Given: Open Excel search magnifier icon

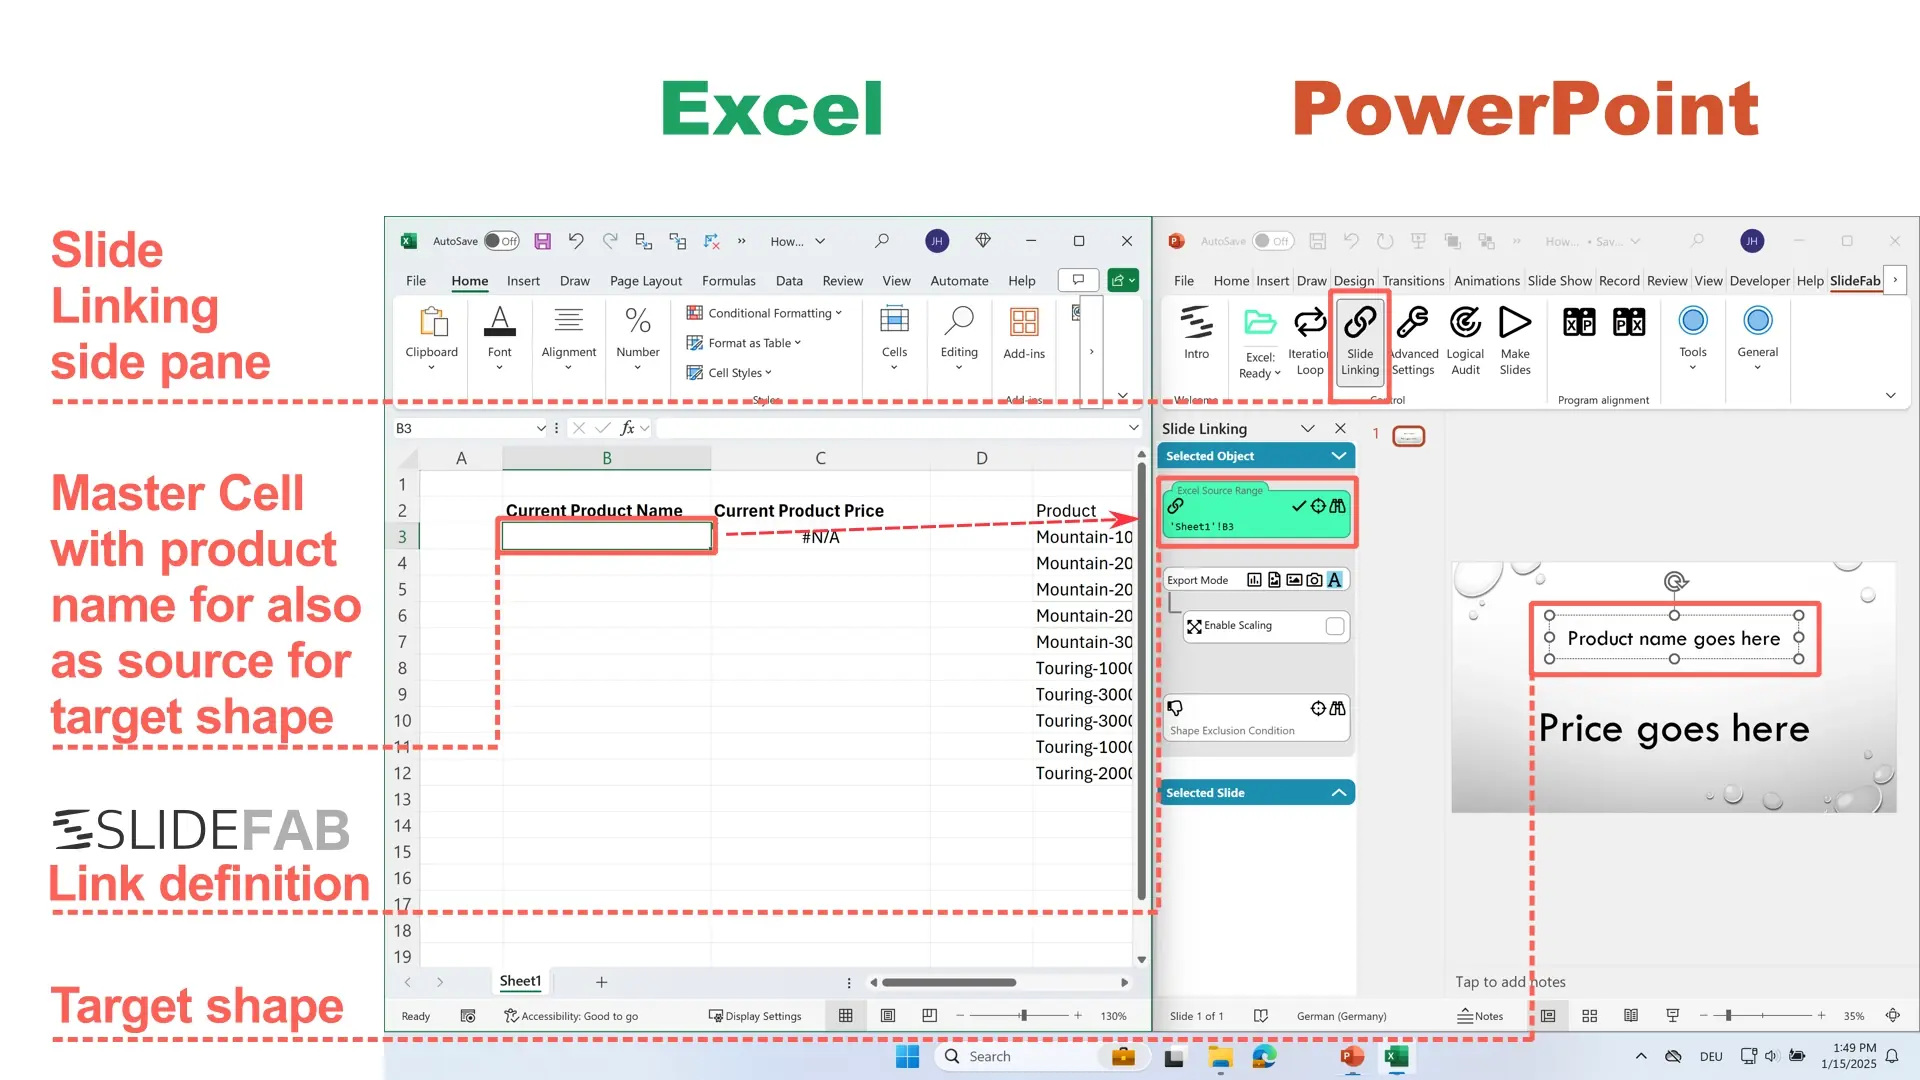Looking at the screenshot, I should tap(881, 241).
